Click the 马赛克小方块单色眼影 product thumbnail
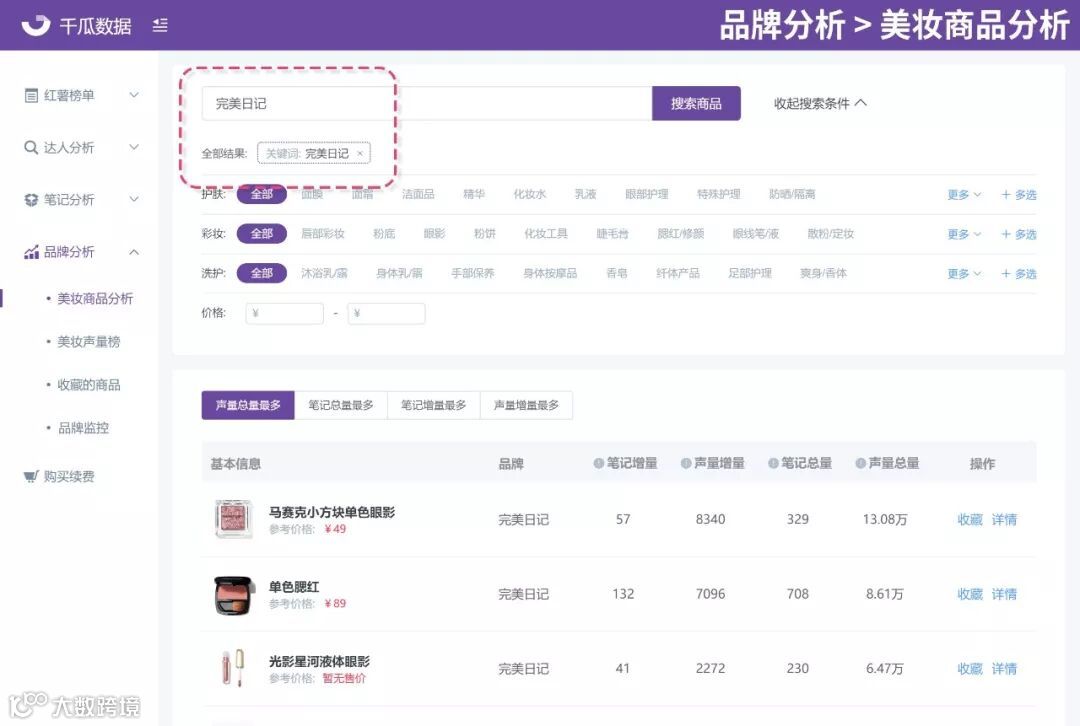The width and height of the screenshot is (1080, 726). click(x=234, y=519)
